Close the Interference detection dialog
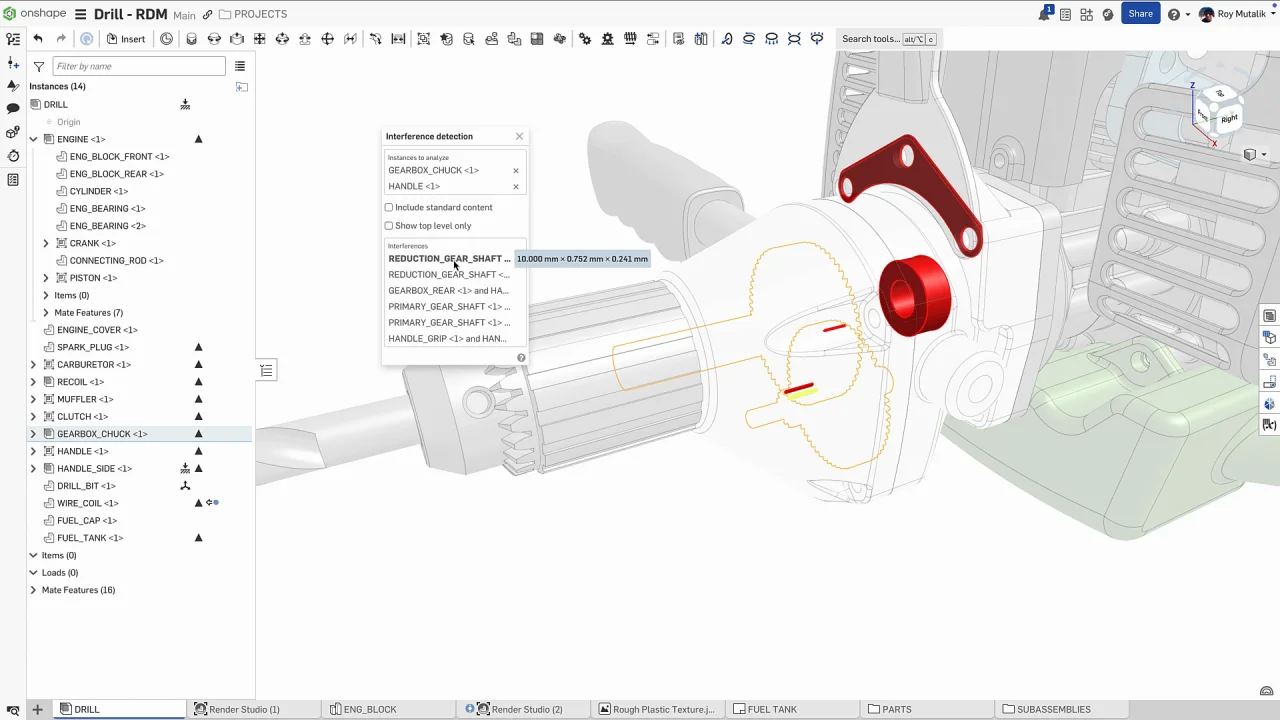Image resolution: width=1280 pixels, height=720 pixels. pyautogui.click(x=519, y=136)
